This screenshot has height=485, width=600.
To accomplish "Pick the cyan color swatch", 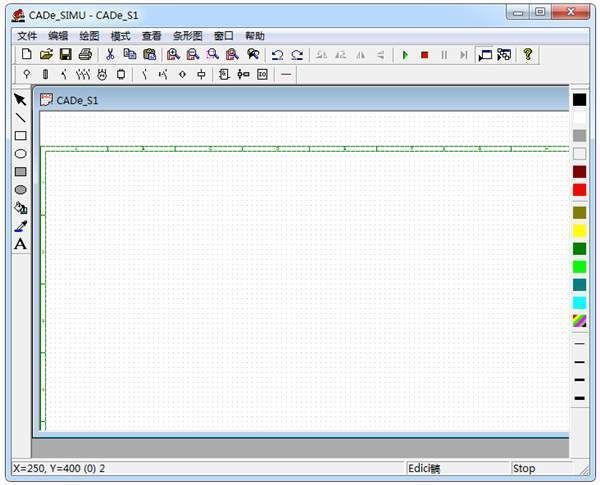I will tap(579, 303).
